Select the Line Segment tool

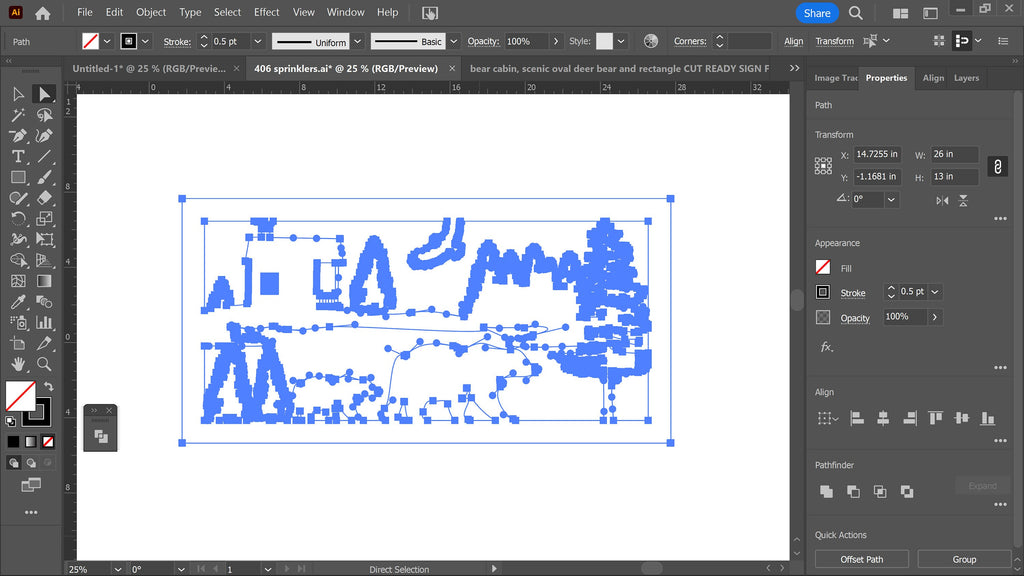44,157
